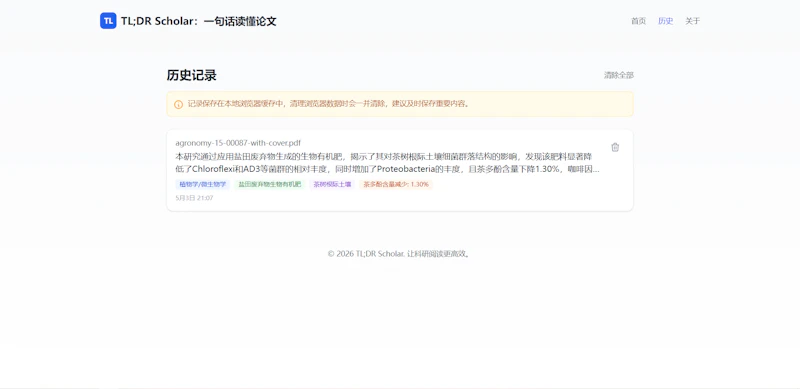This screenshot has width=800, height=389.
Task: Click the 清除全部 button
Action: point(619,75)
